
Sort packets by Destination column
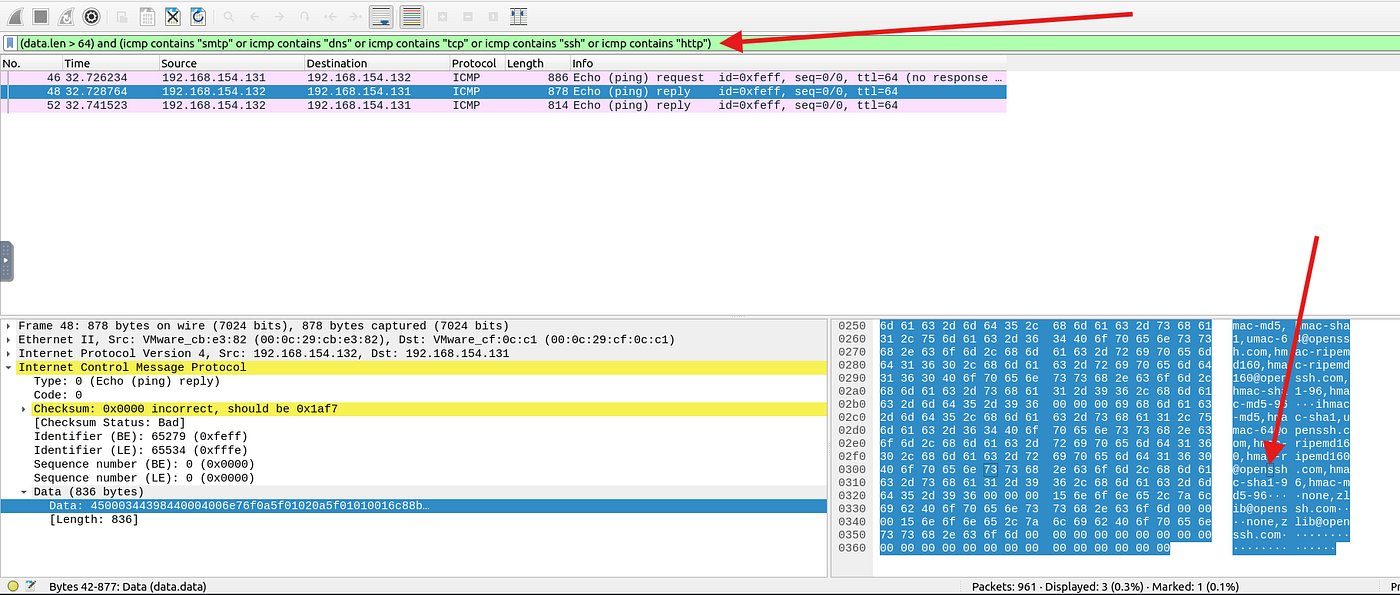pyautogui.click(x=377, y=63)
